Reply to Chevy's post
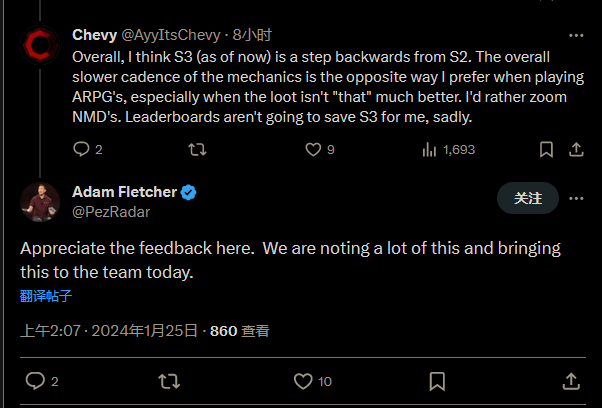Image resolution: width=602 pixels, height=408 pixels. tap(82, 149)
